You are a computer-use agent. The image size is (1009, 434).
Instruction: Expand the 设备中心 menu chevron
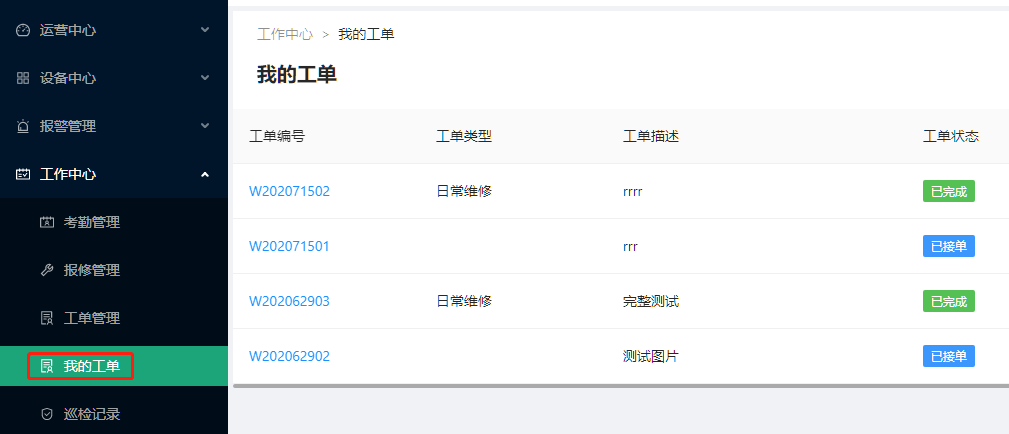205,78
